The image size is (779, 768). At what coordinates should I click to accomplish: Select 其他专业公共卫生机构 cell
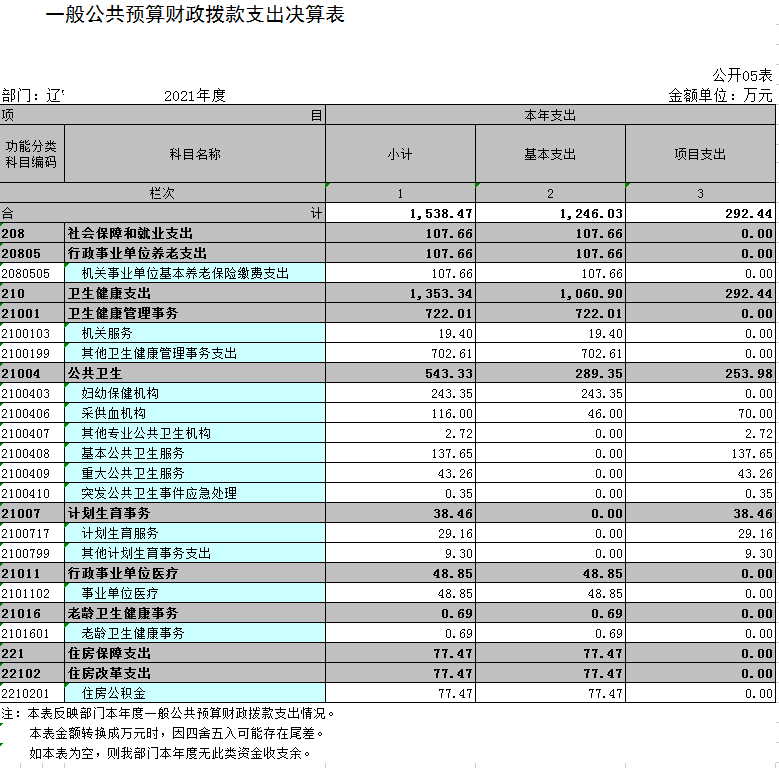[195, 433]
